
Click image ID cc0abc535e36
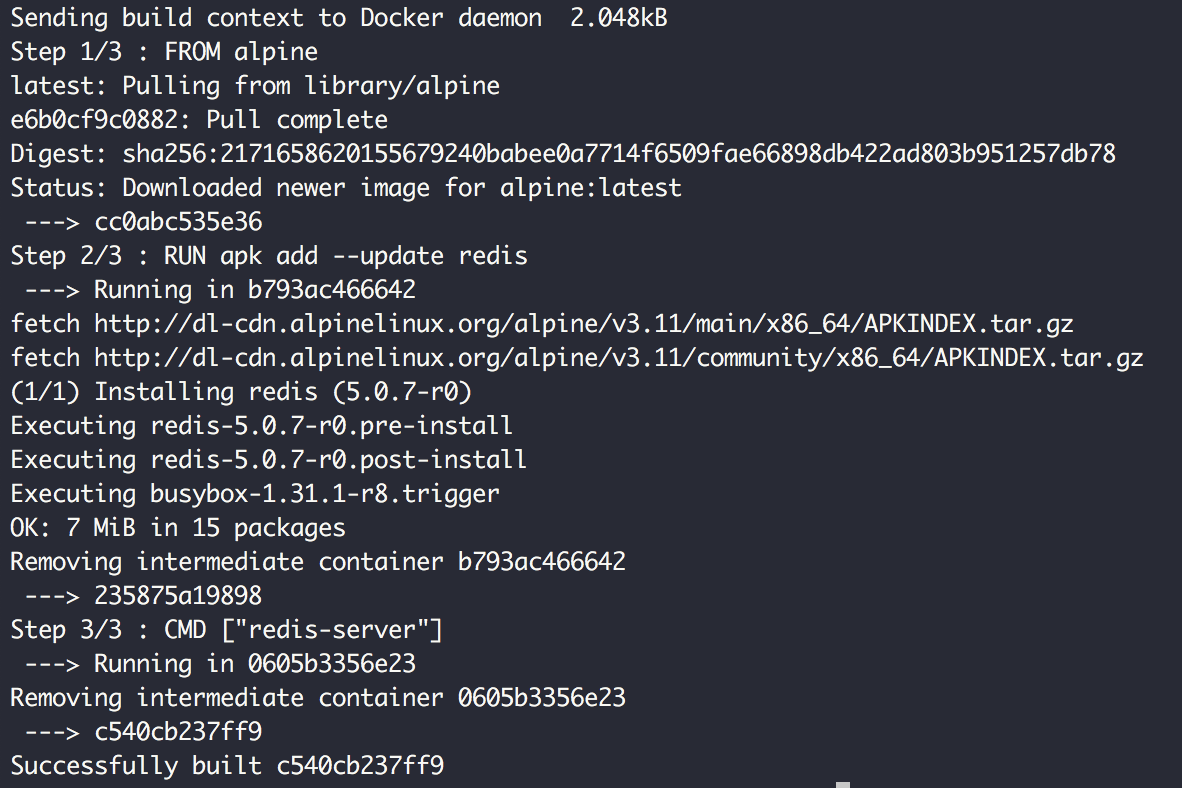178,222
